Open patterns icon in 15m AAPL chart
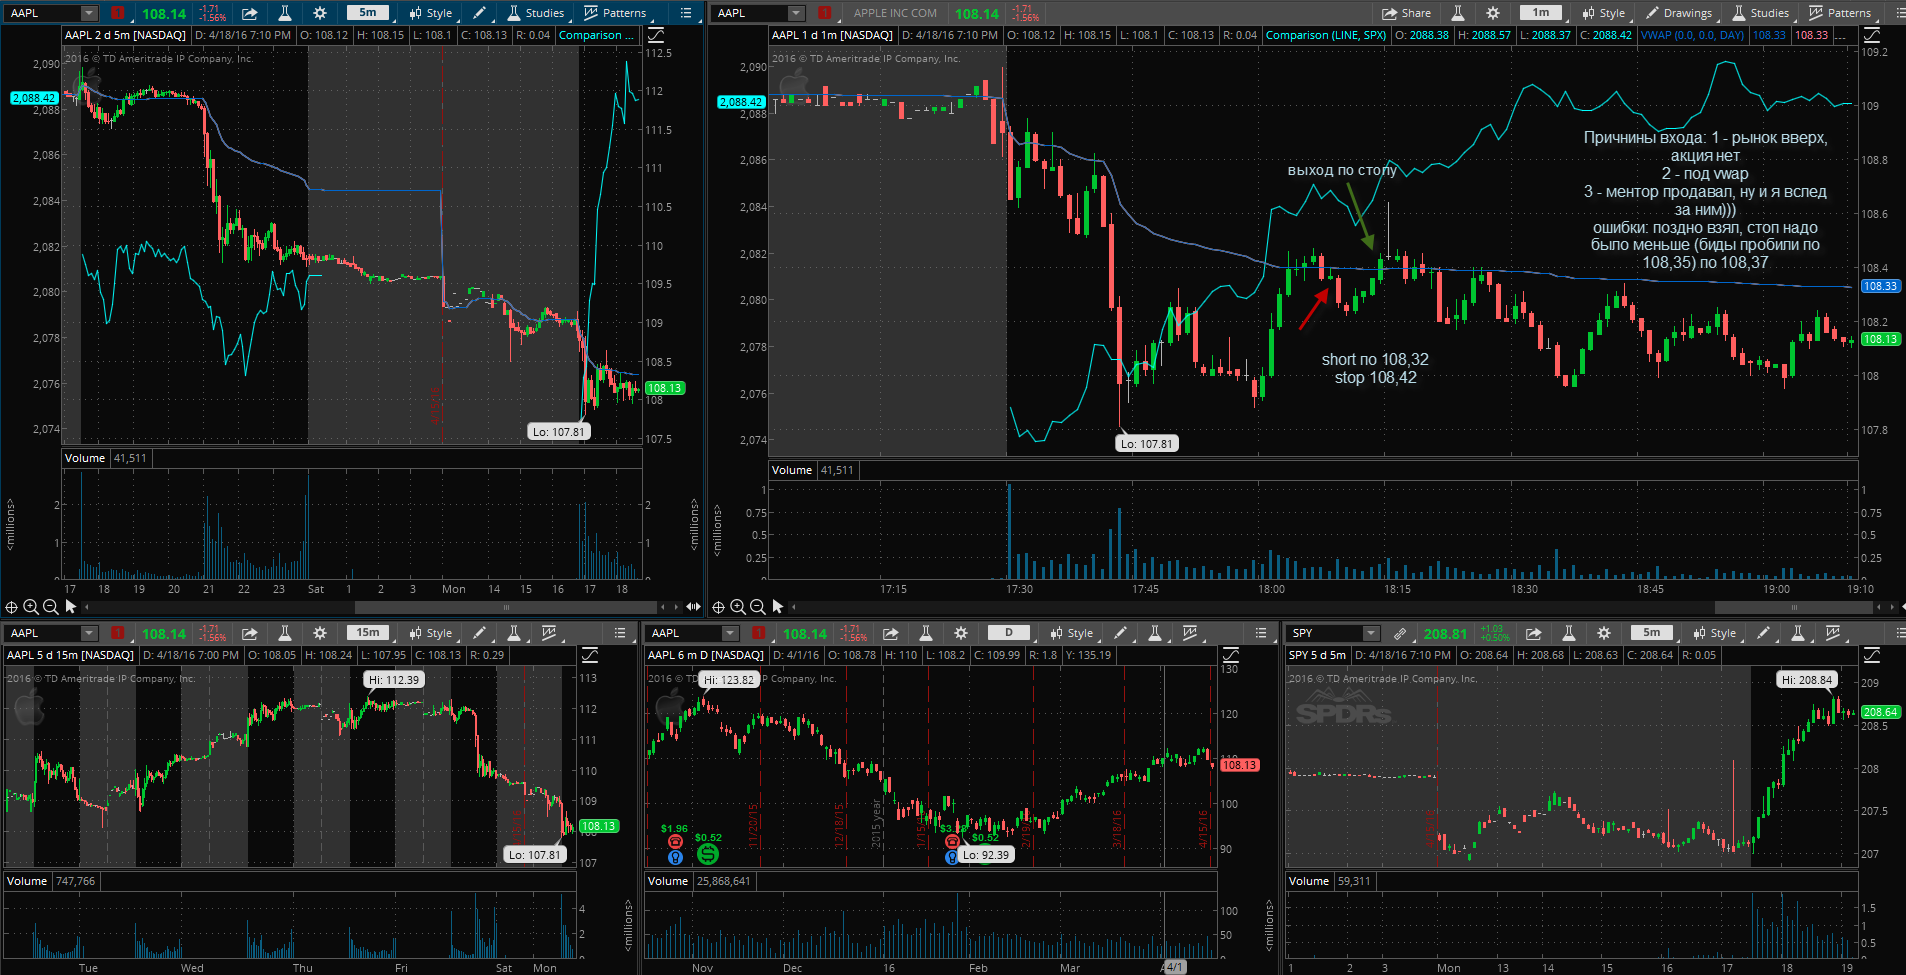The image size is (1906, 975). point(549,633)
